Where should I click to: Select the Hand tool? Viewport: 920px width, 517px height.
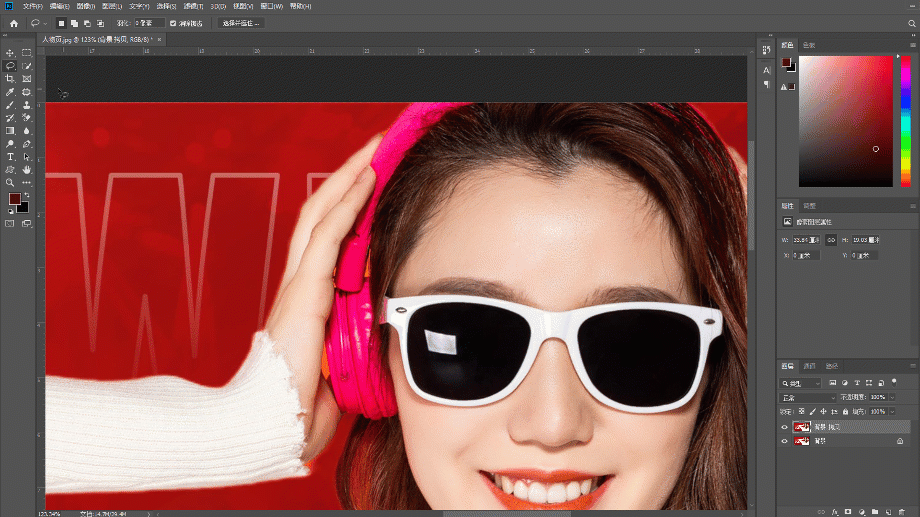point(26,170)
